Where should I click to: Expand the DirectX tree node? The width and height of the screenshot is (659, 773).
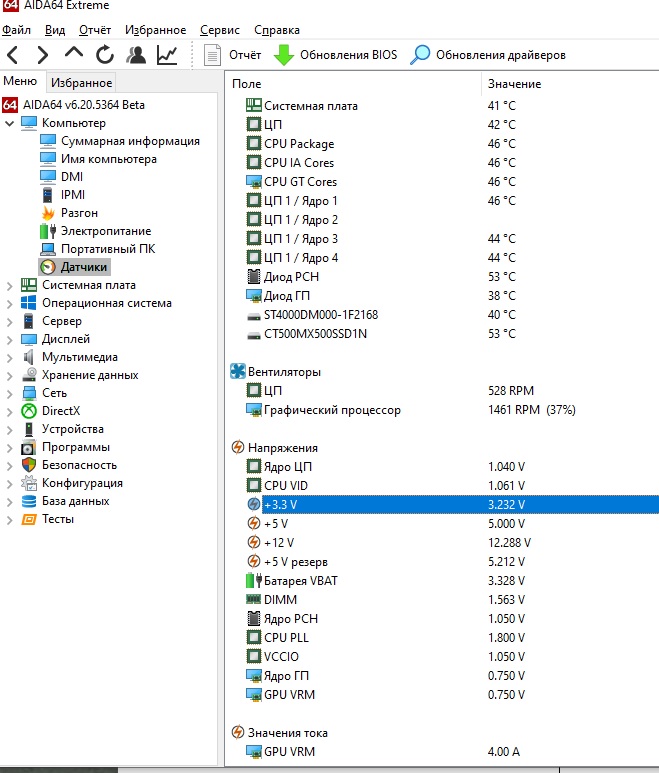9,412
